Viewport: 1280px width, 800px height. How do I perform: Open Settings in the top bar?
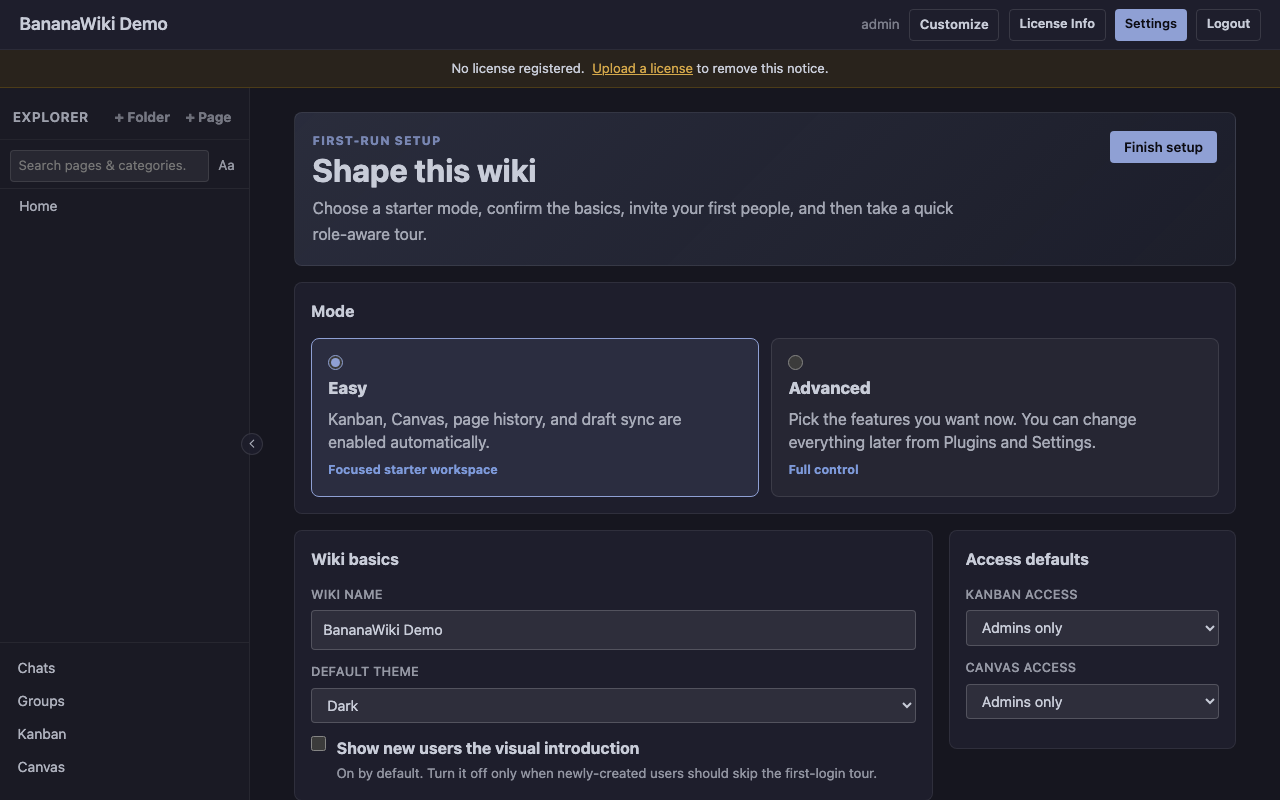1151,24
